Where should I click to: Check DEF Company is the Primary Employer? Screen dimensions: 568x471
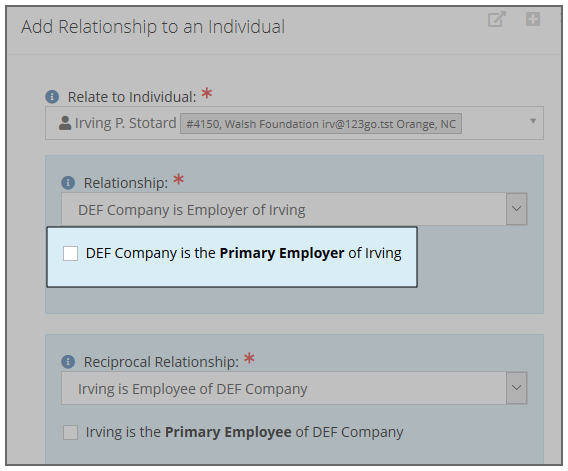(70, 253)
